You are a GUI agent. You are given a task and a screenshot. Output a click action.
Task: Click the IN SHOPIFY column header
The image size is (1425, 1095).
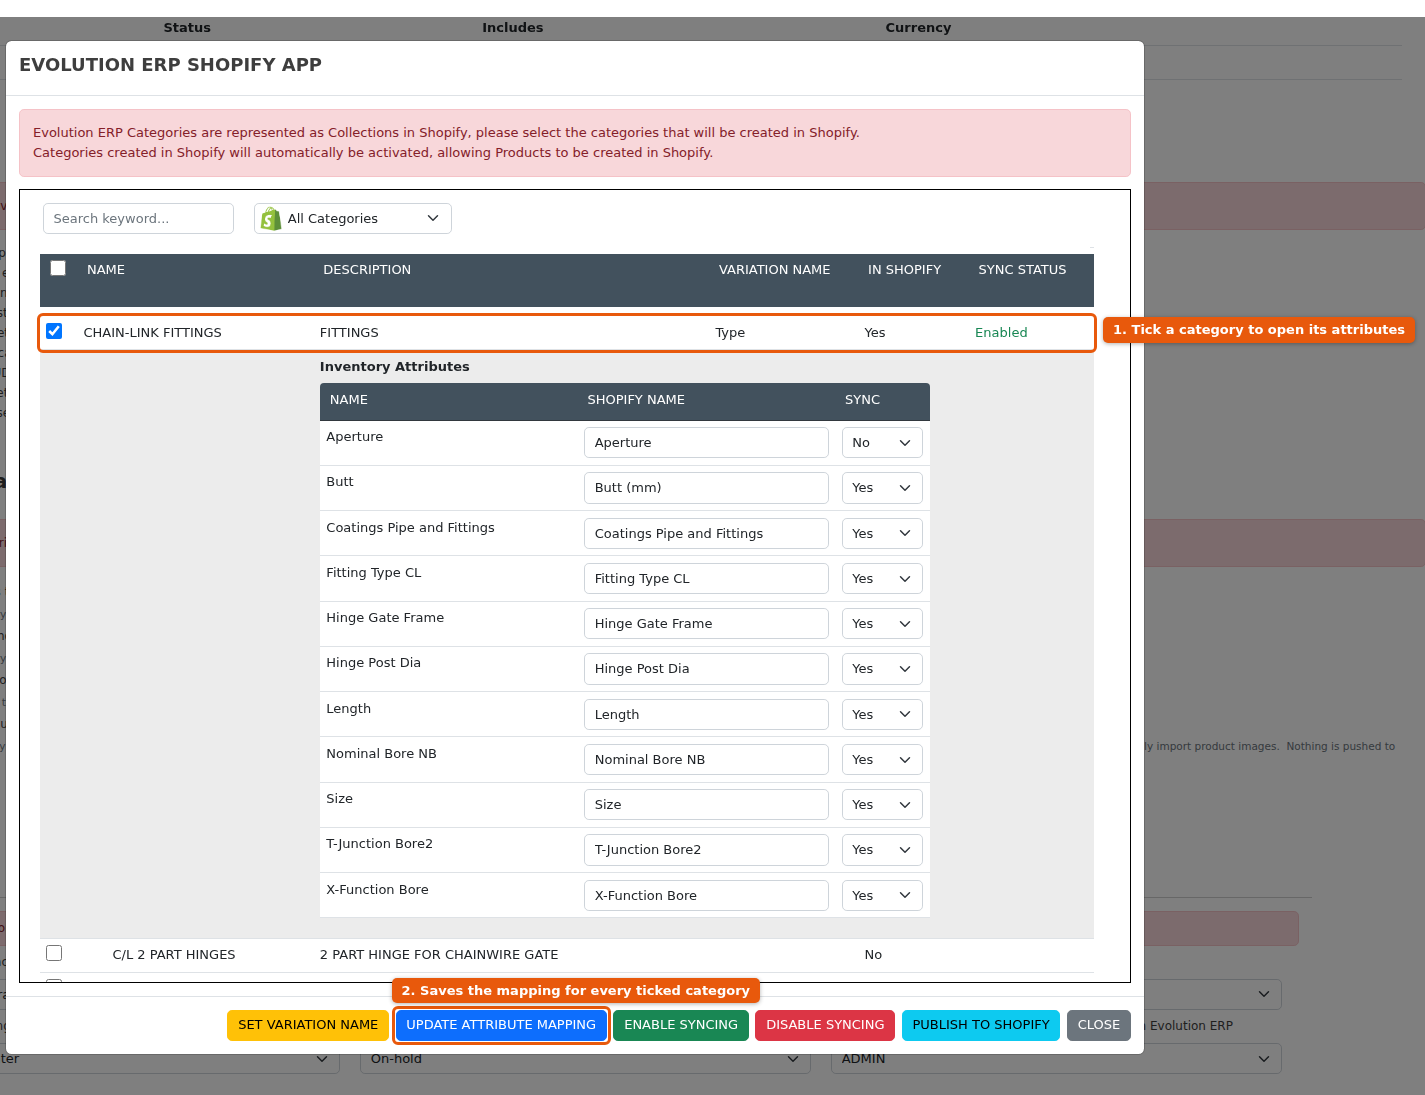(904, 270)
